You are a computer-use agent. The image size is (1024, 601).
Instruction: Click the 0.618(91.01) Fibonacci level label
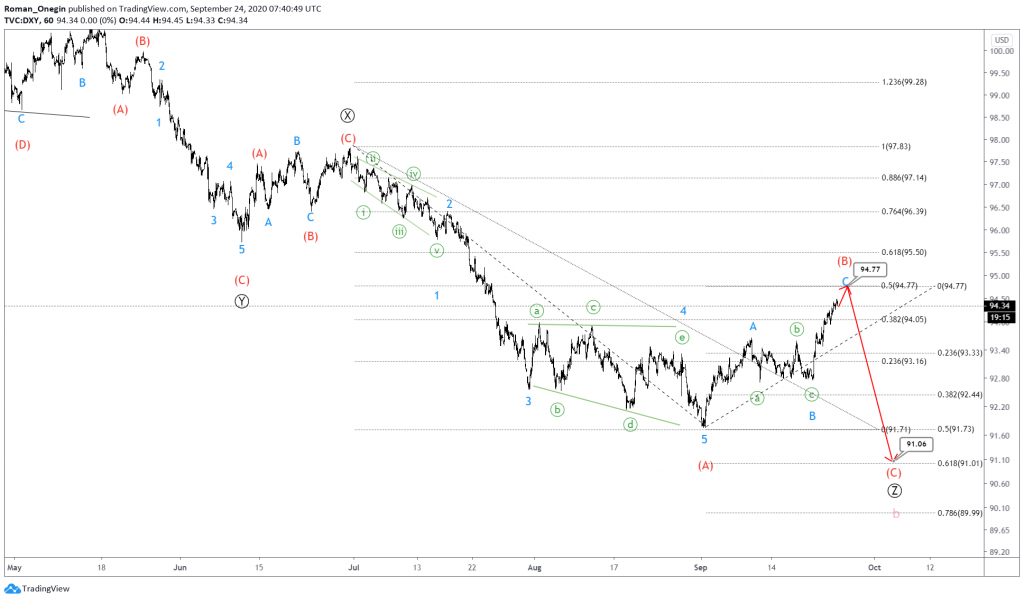click(x=959, y=463)
